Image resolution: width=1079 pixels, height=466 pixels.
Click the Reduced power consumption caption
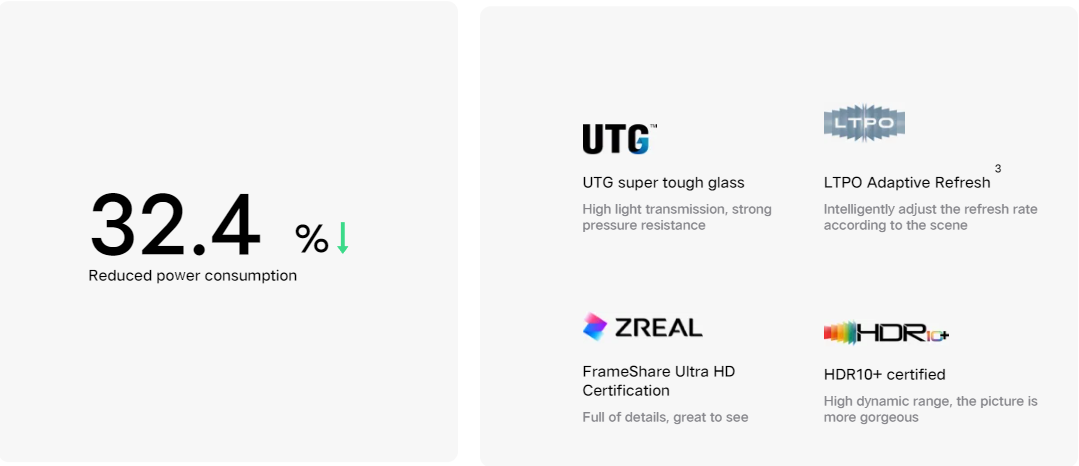pyautogui.click(x=193, y=276)
